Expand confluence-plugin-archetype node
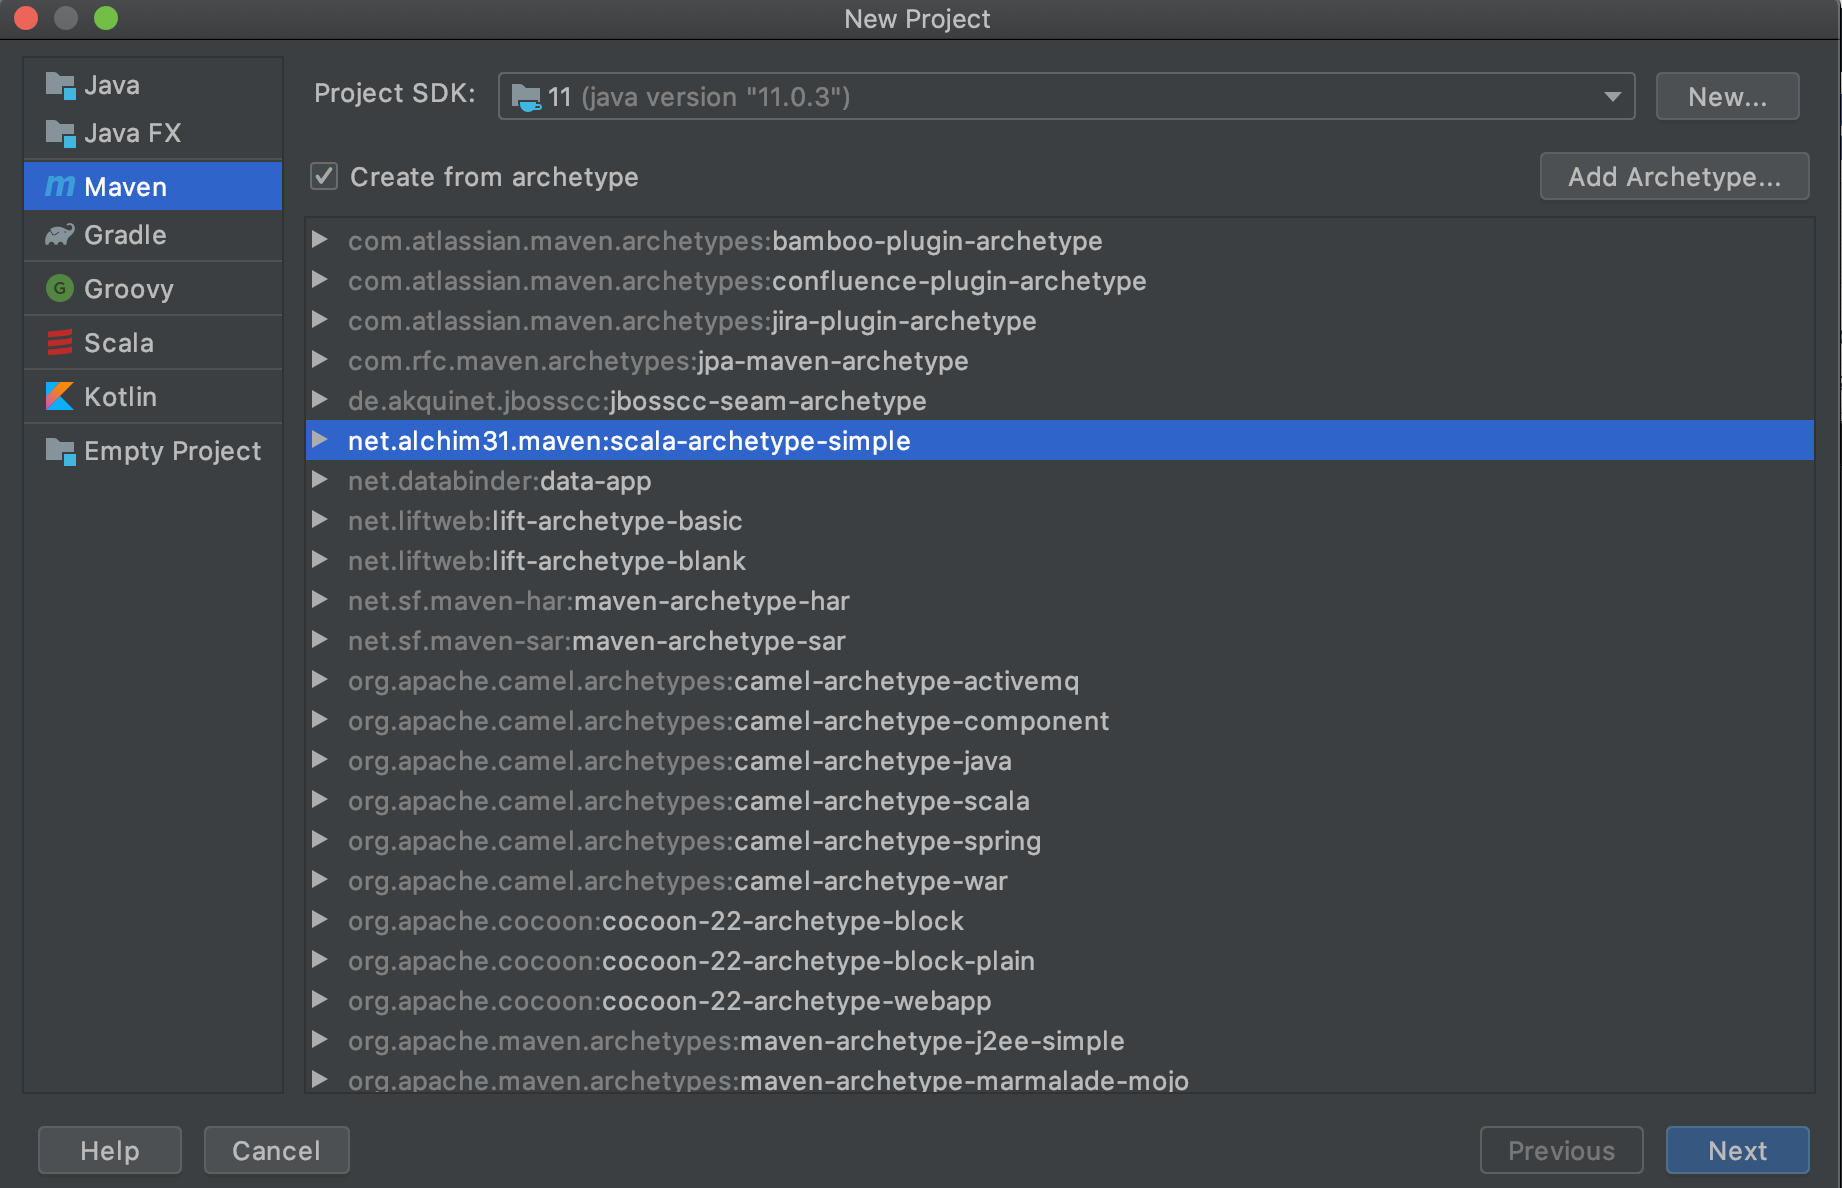Viewport: 1842px width, 1188px height. tap(320, 280)
